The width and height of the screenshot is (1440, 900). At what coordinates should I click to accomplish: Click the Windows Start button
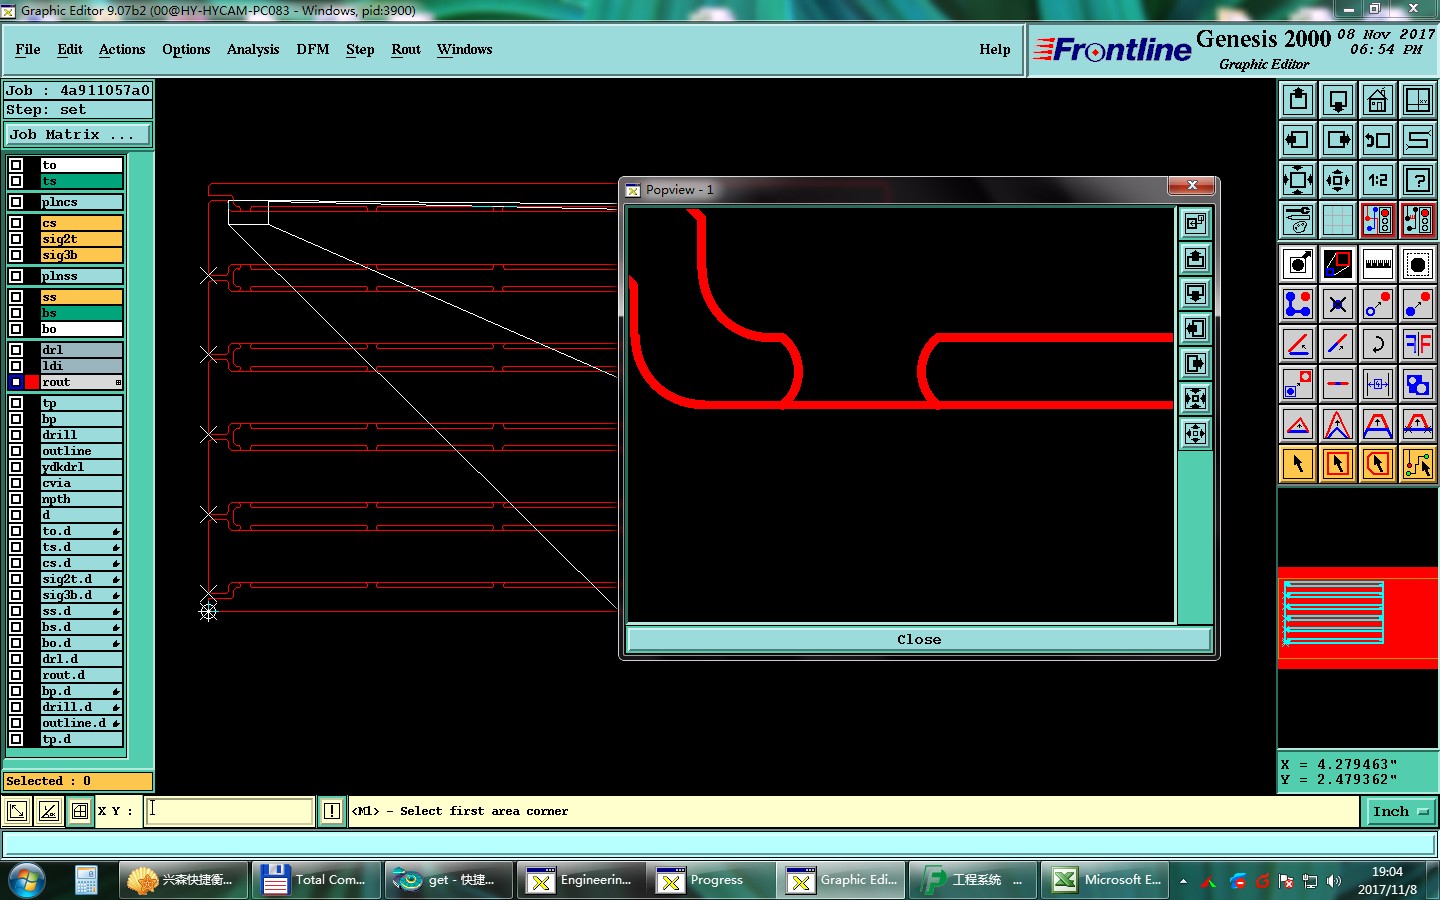tap(27, 880)
